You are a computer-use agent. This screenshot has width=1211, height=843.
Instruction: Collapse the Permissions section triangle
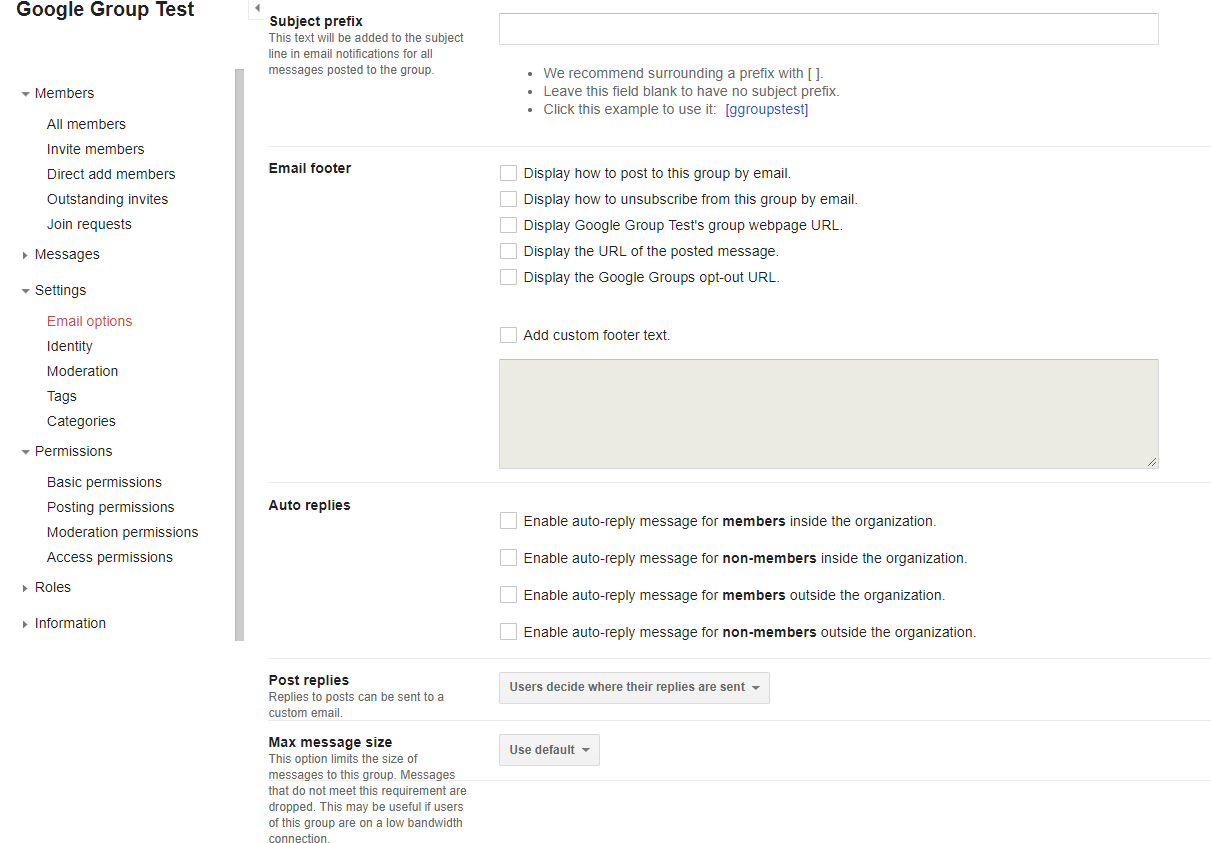(25, 452)
